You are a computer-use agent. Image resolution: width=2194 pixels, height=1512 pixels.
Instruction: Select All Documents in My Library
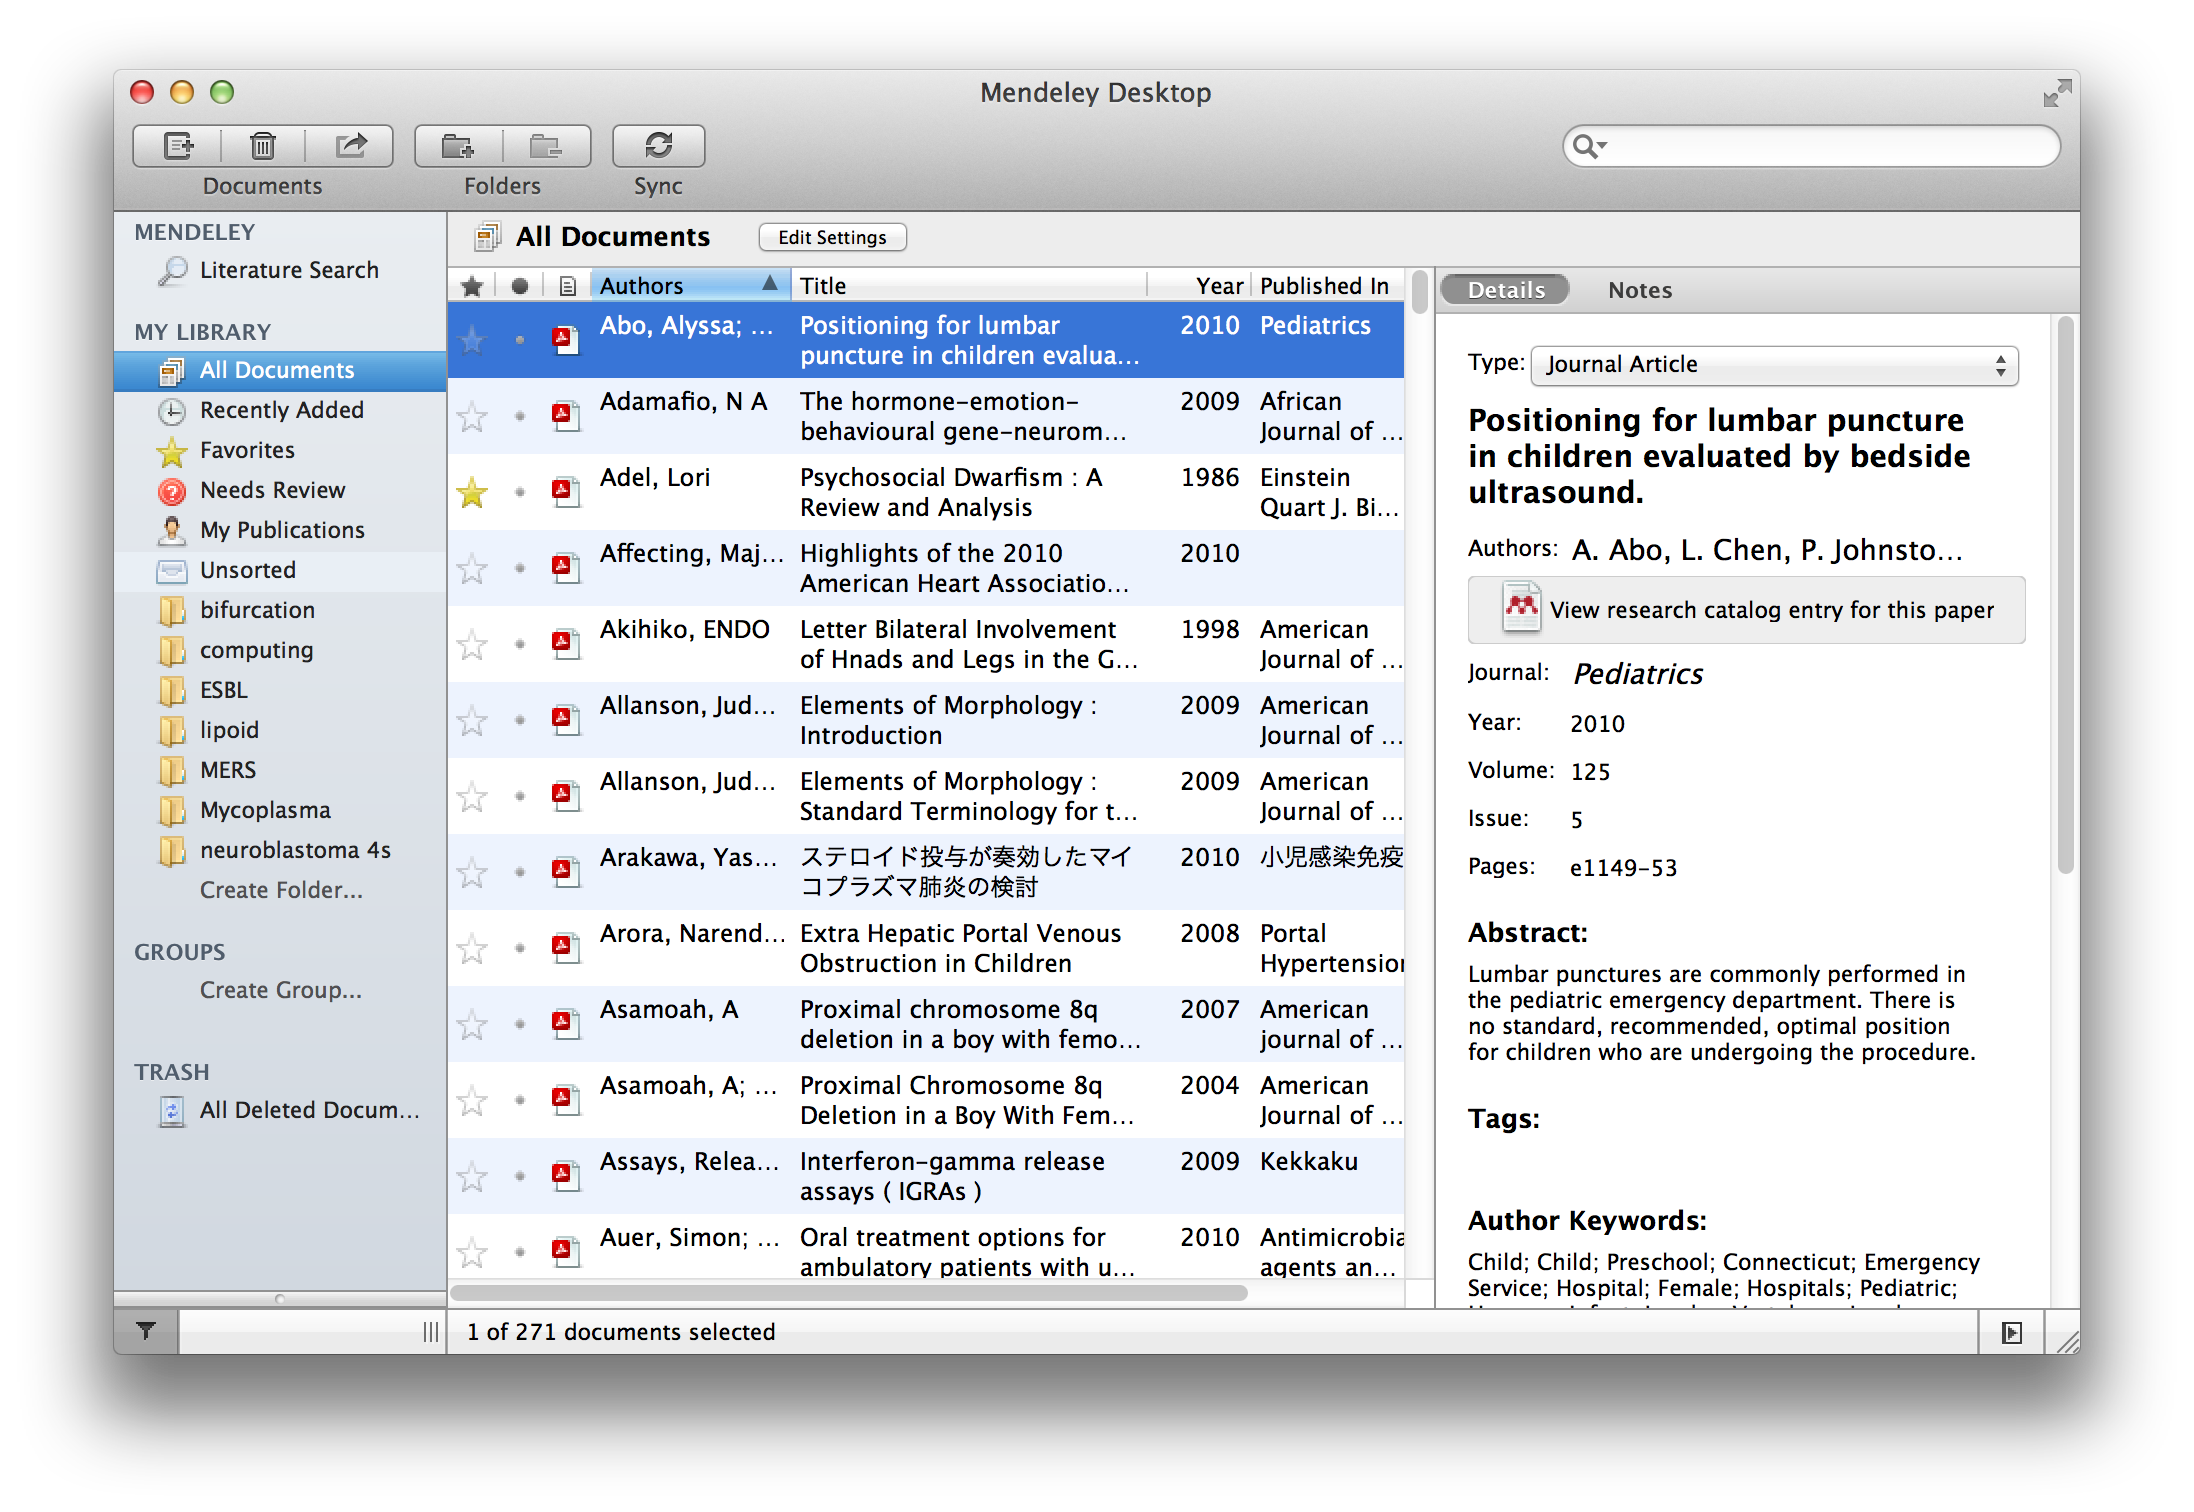[x=280, y=370]
